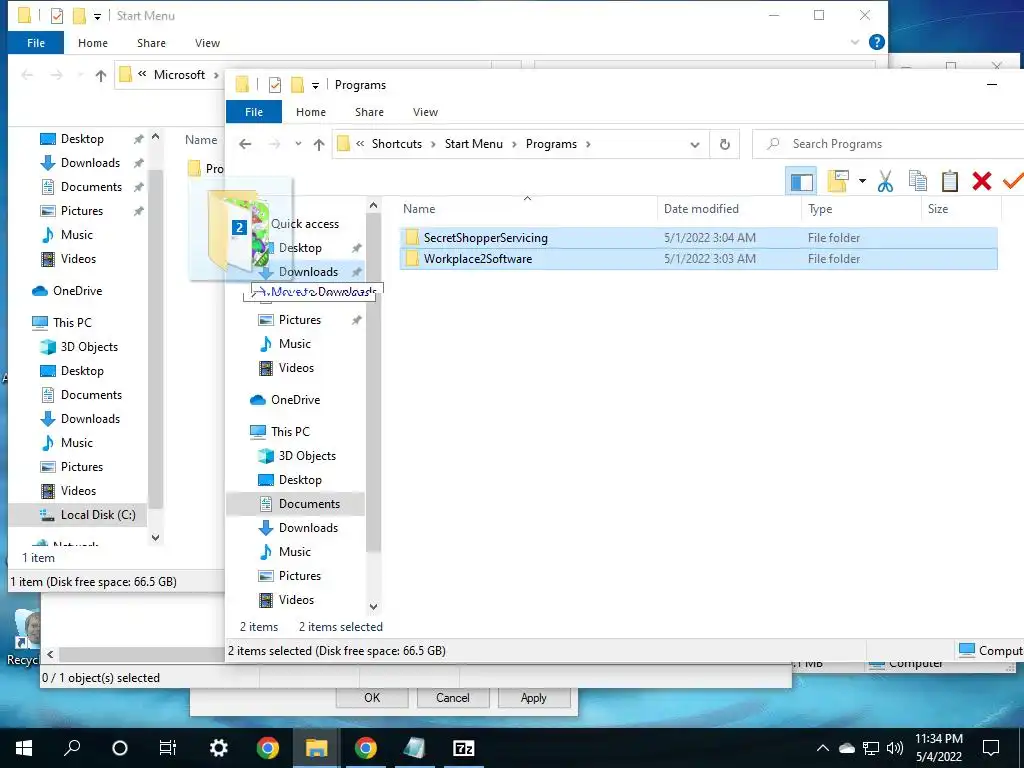Open Share tab in Programs window
1024x768 pixels.
click(x=369, y=112)
